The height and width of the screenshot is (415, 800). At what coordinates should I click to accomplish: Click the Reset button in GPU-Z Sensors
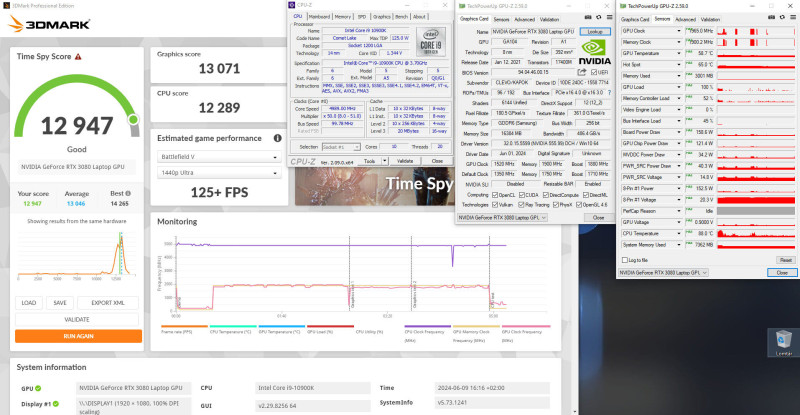tap(786, 260)
